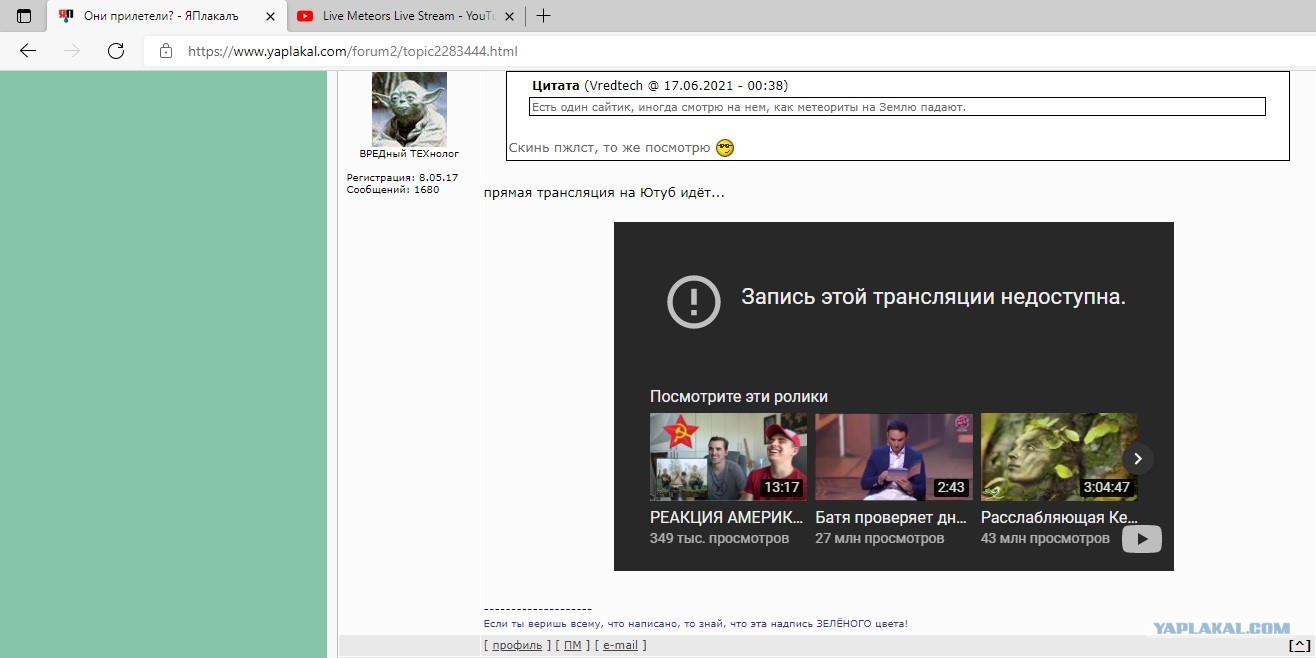The height and width of the screenshot is (658, 1316).
Task: Click the text 'прямая трансляция на Ютуб идёт...'
Action: pos(604,192)
